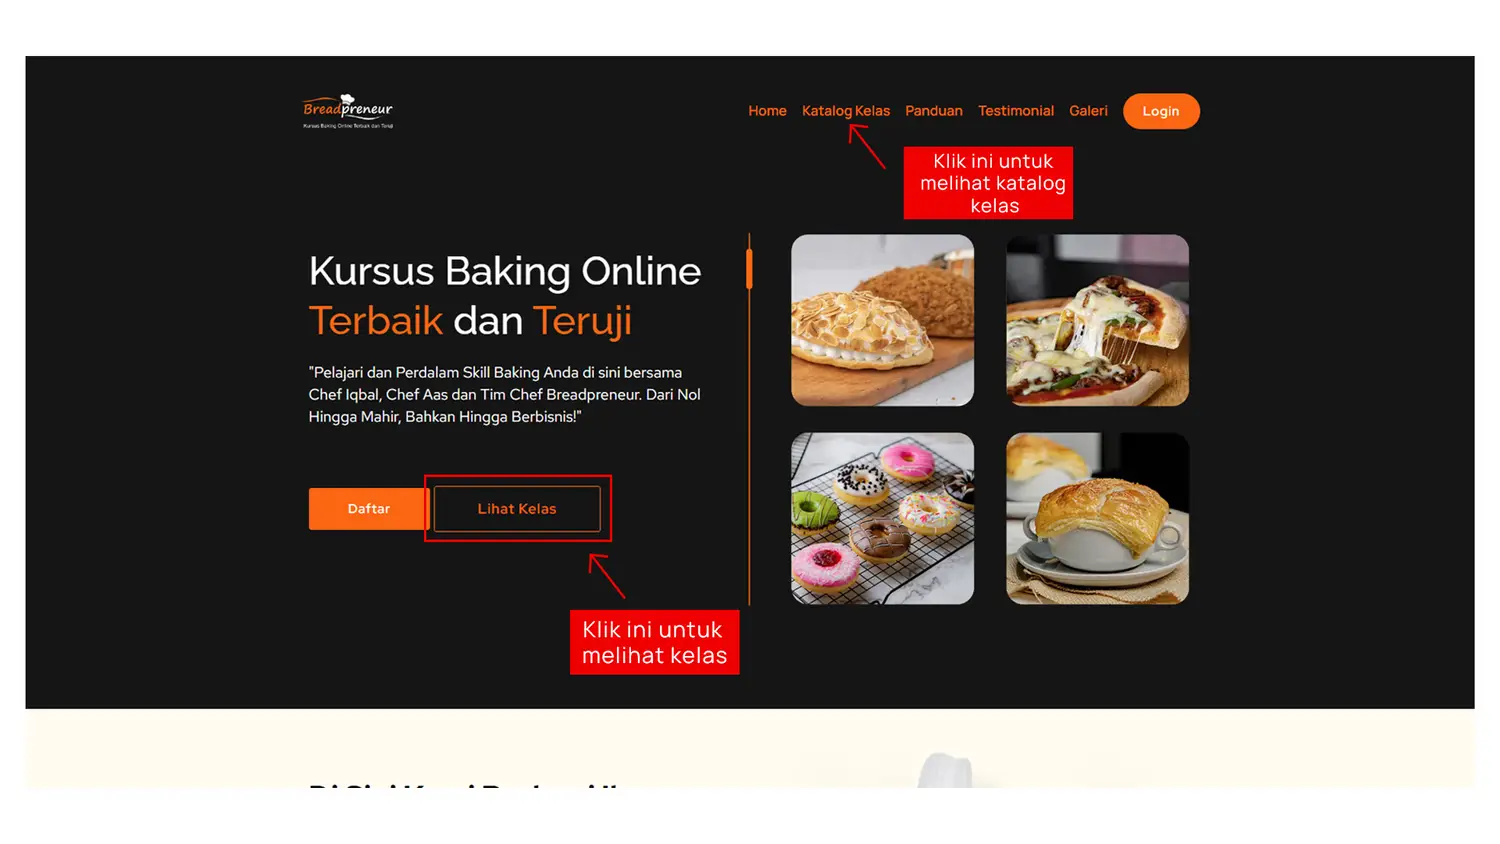Open the cheesy pizza slice photo
The image size is (1500, 844).
1097,320
